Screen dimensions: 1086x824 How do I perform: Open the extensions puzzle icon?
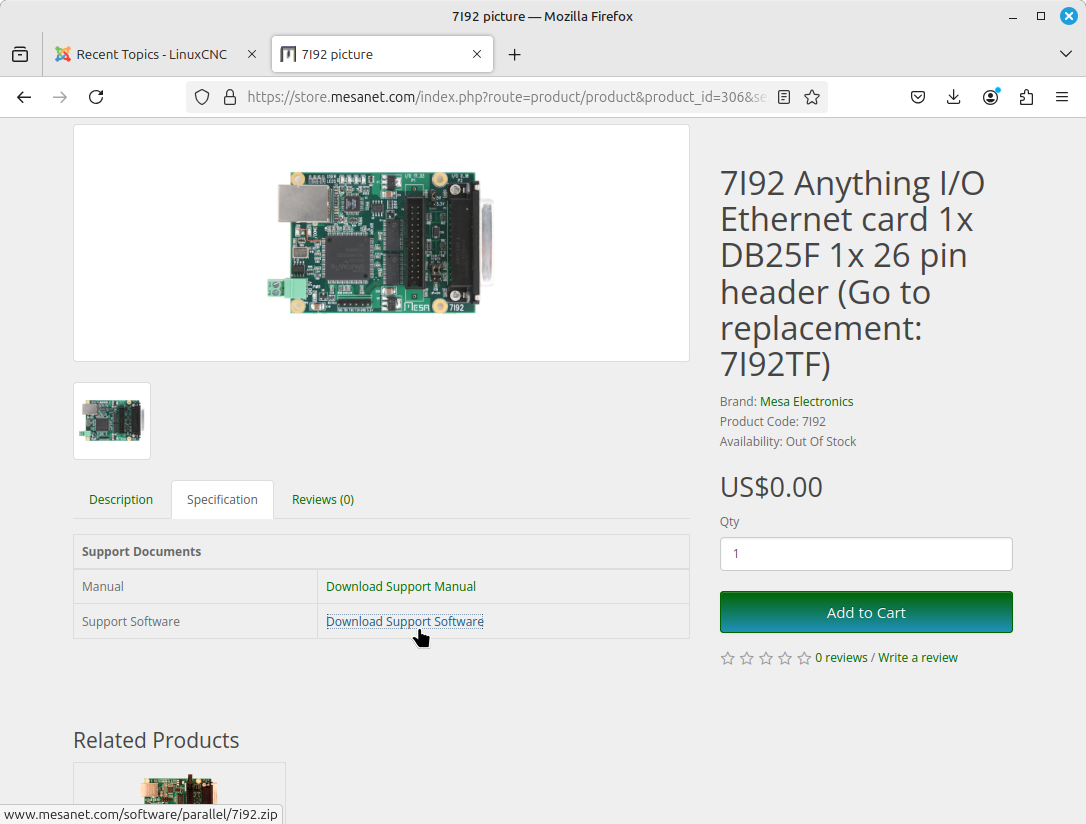coord(1026,97)
